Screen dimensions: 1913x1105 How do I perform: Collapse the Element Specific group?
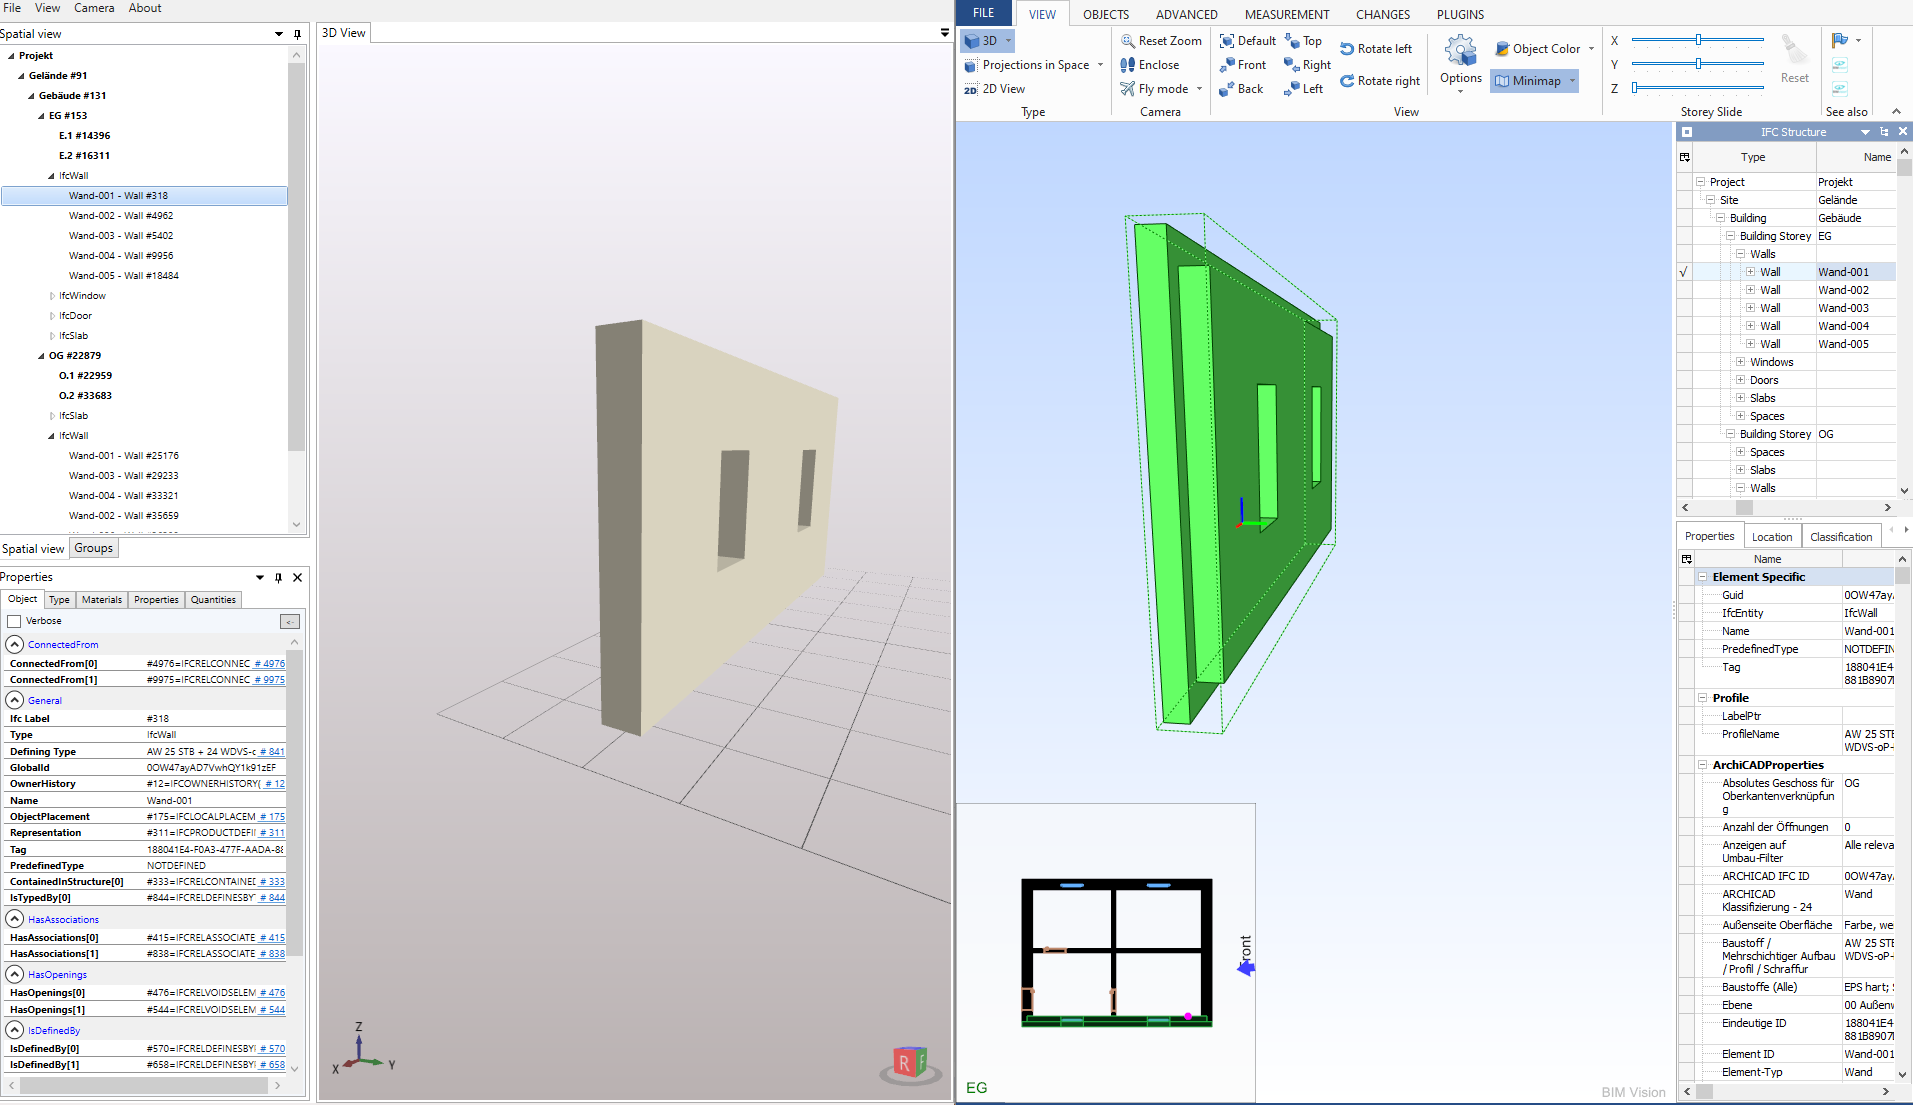coord(1702,577)
